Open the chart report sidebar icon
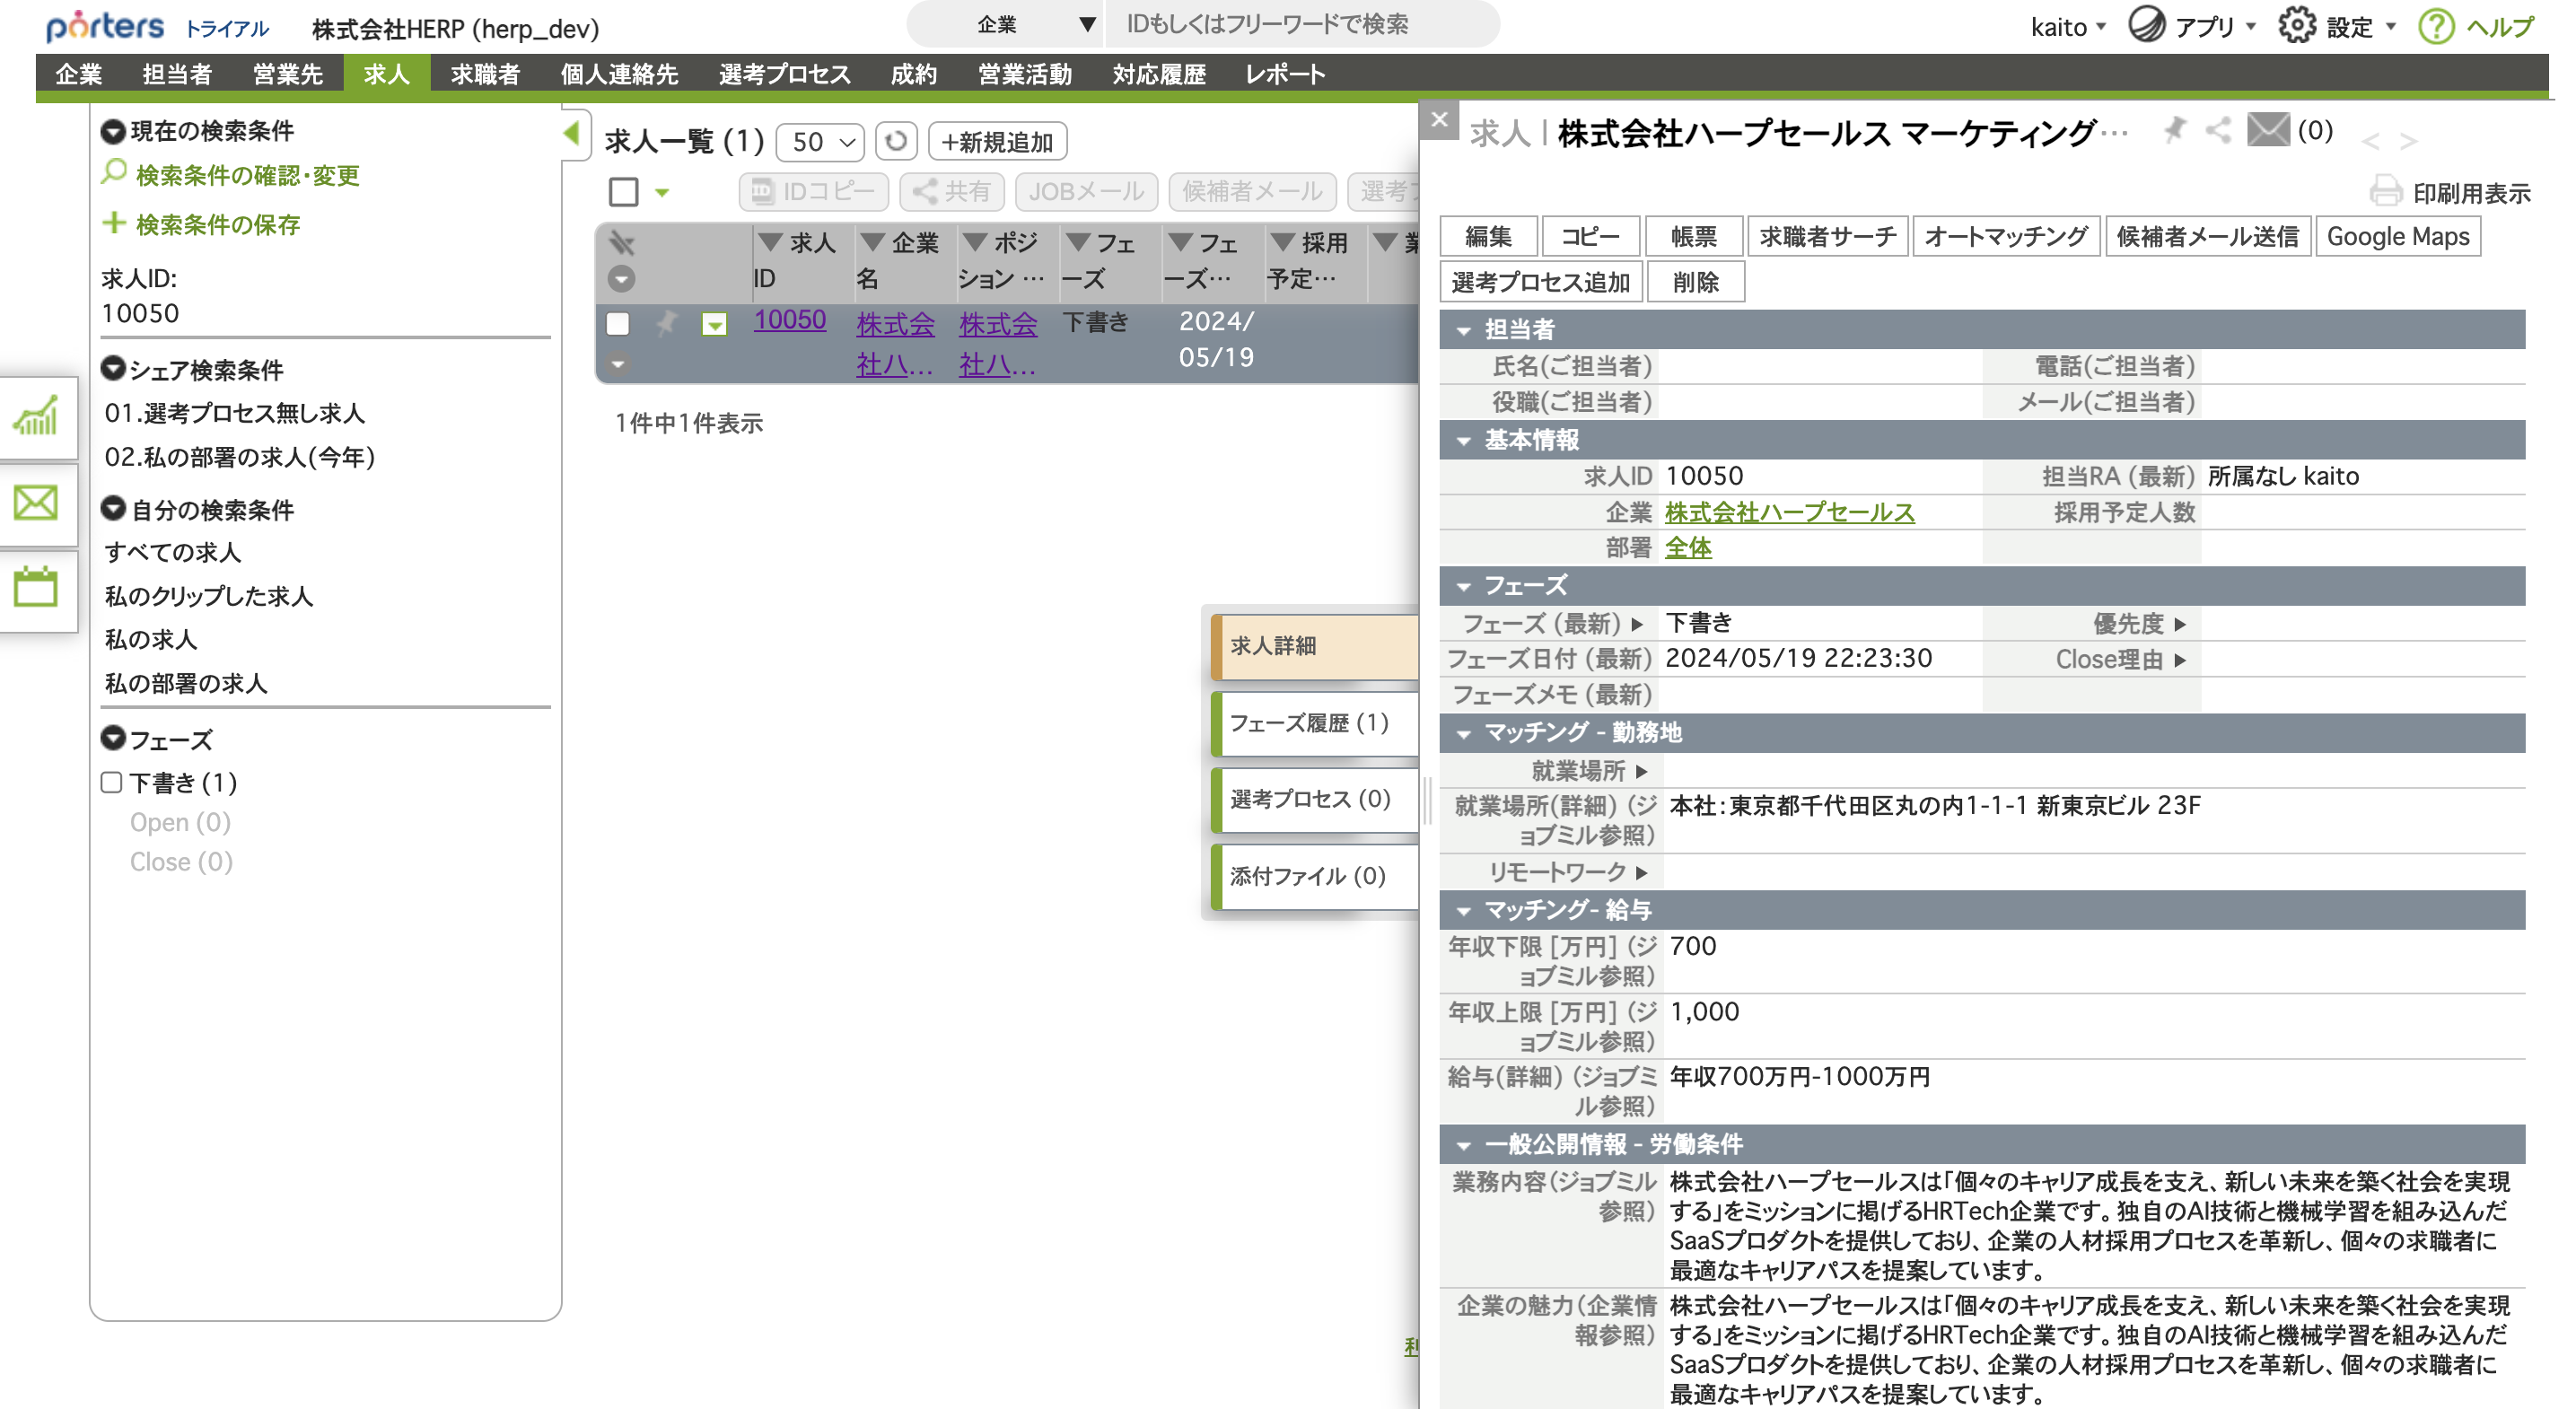 (x=36, y=416)
